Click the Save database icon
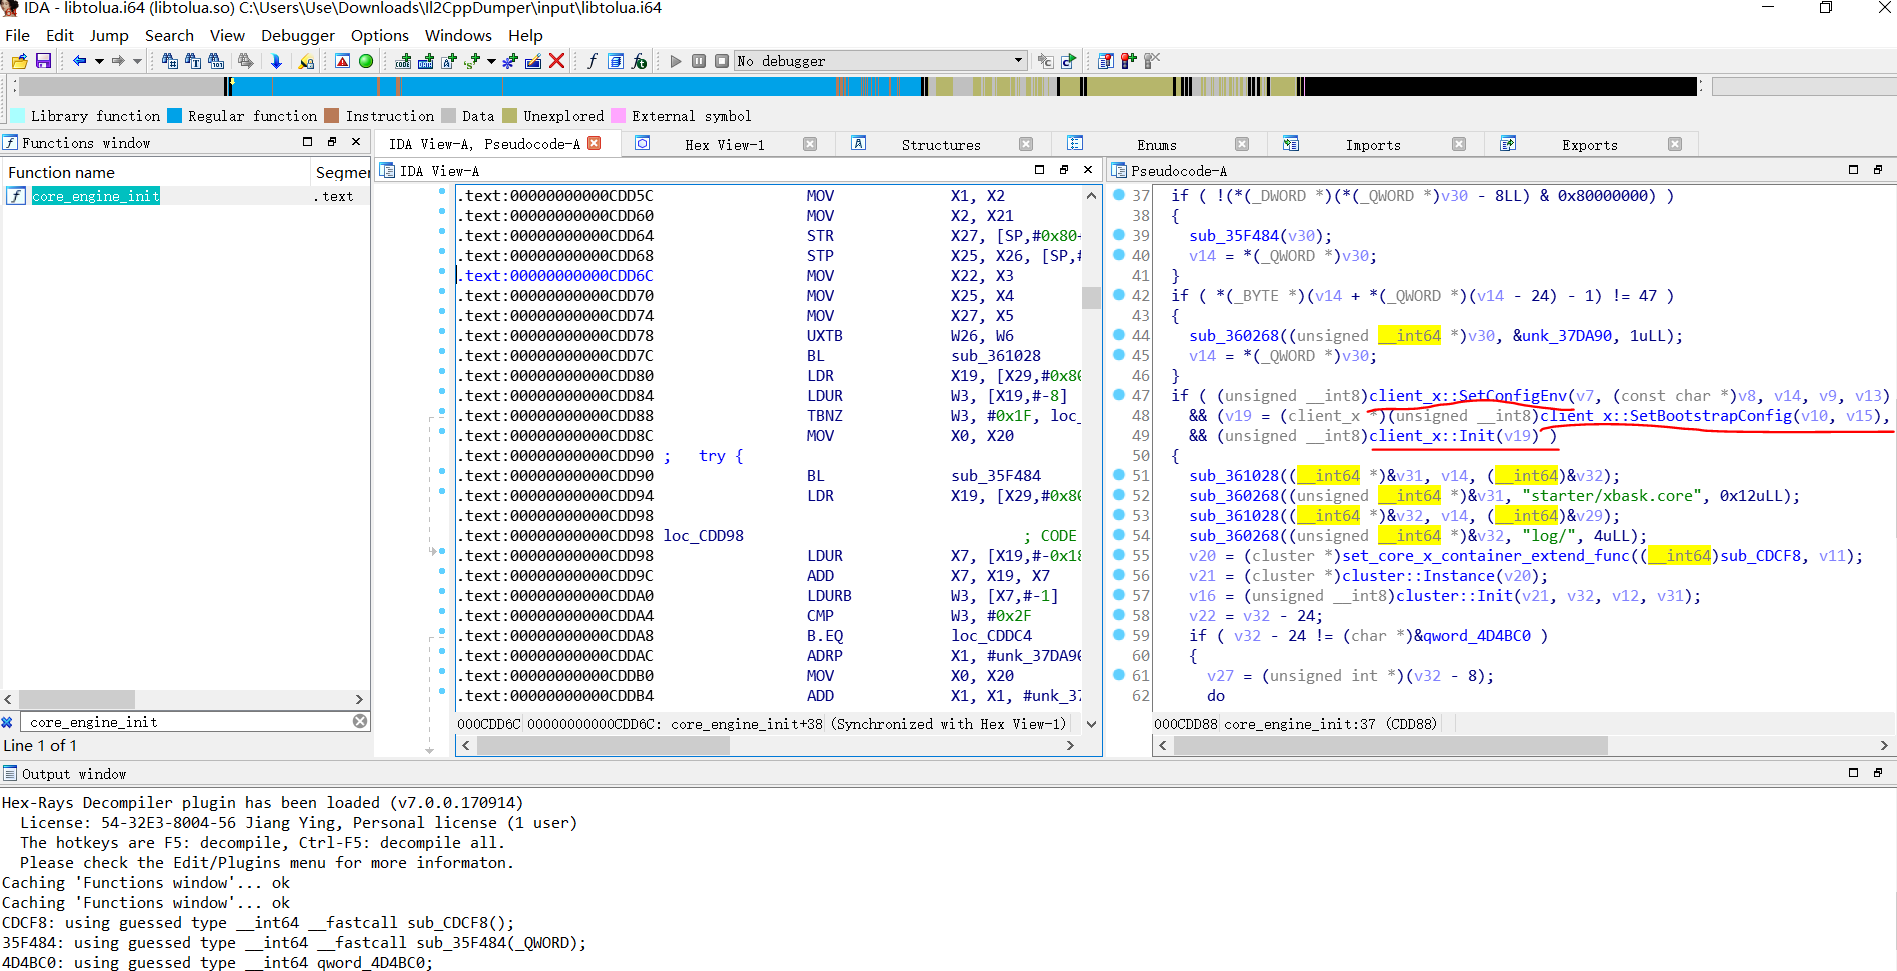1897x971 pixels. pos(43,61)
